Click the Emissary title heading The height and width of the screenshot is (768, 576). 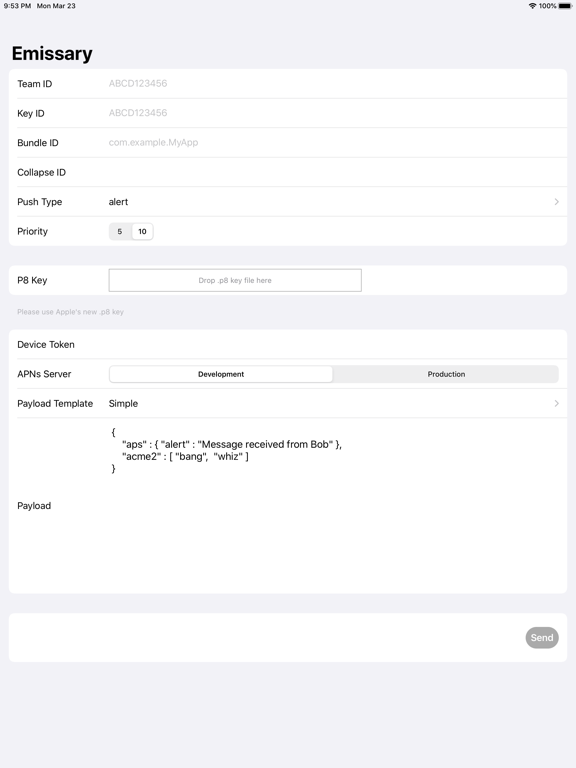pyautogui.click(x=52, y=53)
